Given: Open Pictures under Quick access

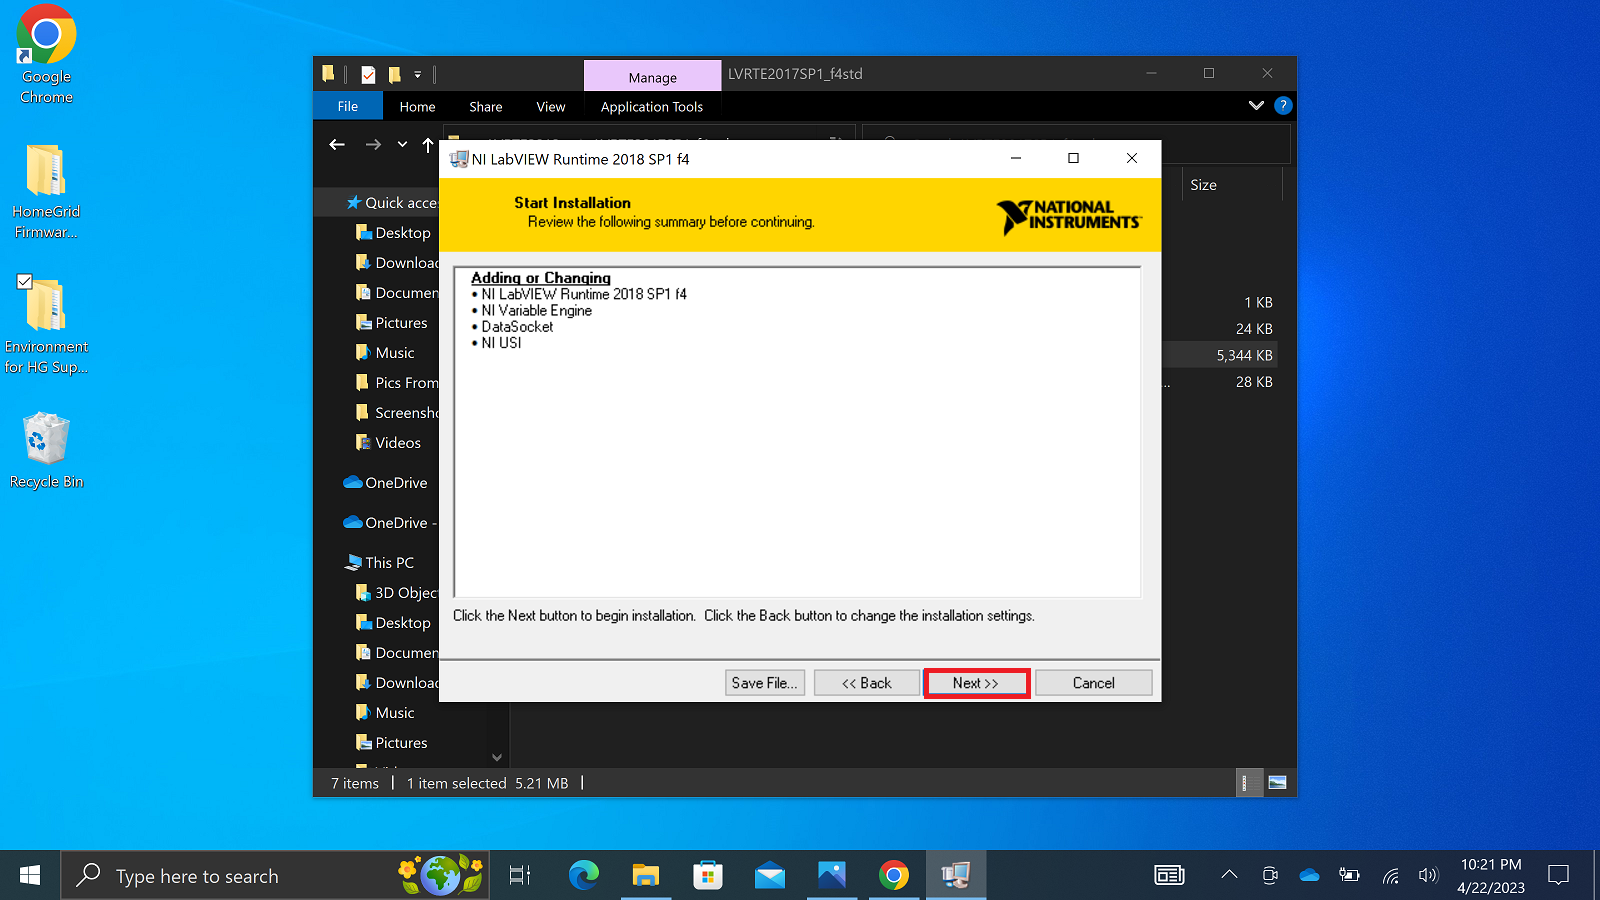Looking at the screenshot, I should (393, 322).
